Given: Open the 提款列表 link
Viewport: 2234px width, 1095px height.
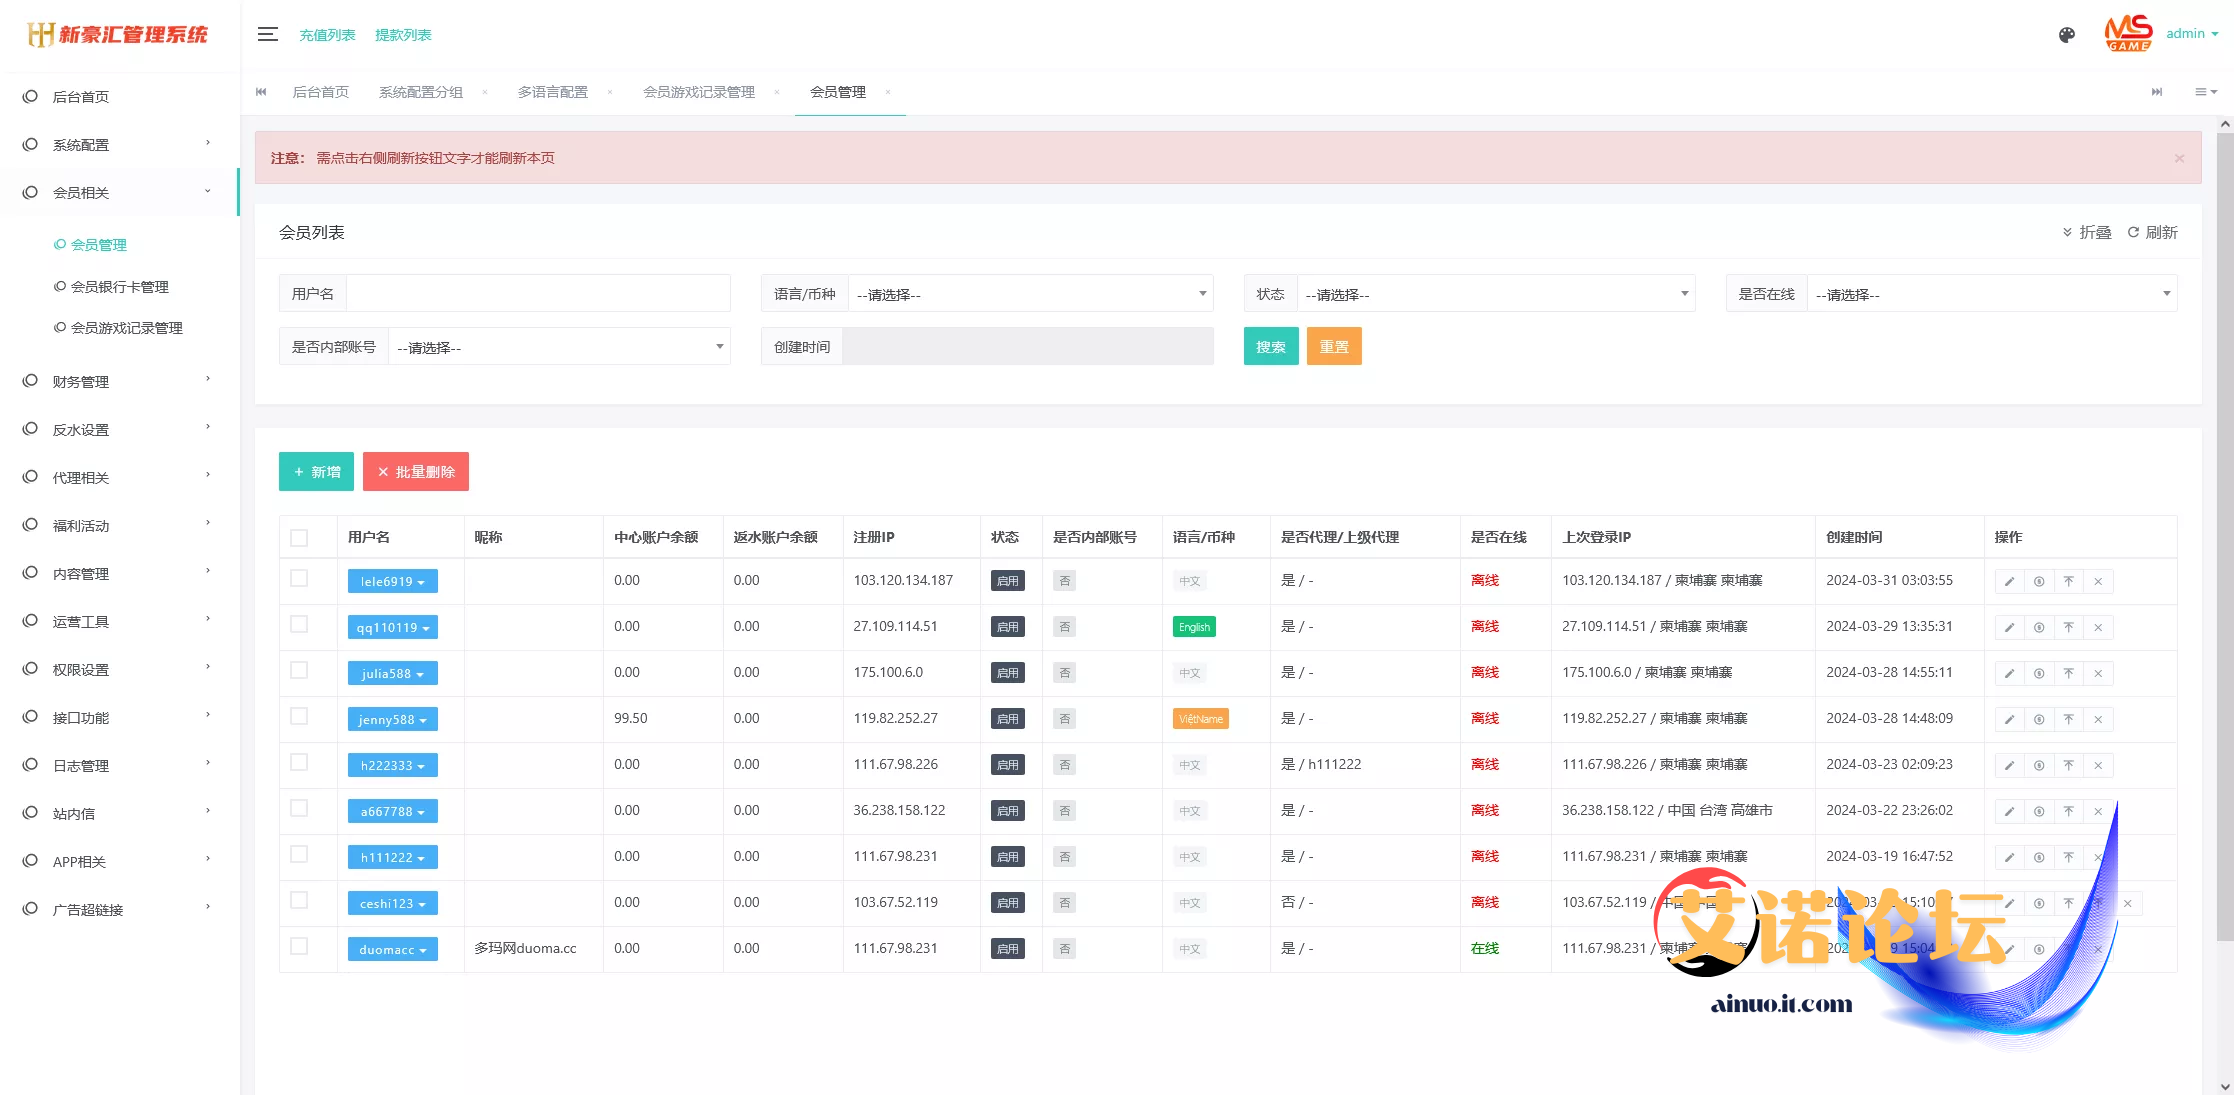Looking at the screenshot, I should coord(403,35).
